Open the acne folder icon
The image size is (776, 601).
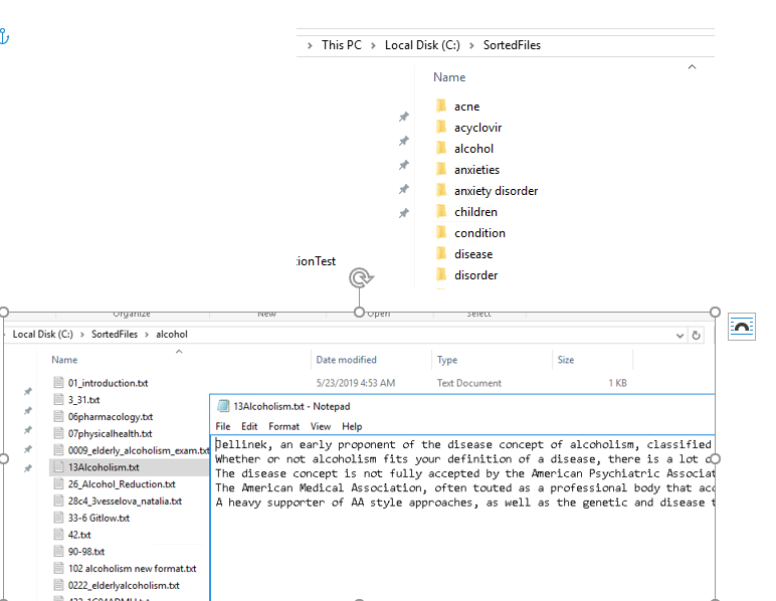pos(441,106)
